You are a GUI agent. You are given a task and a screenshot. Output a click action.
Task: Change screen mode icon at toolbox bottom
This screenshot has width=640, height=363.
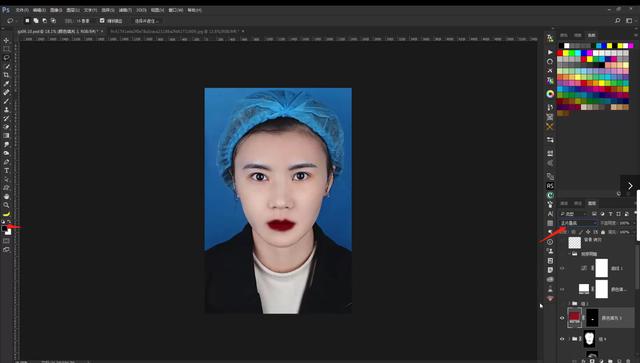pyautogui.click(x=6, y=249)
